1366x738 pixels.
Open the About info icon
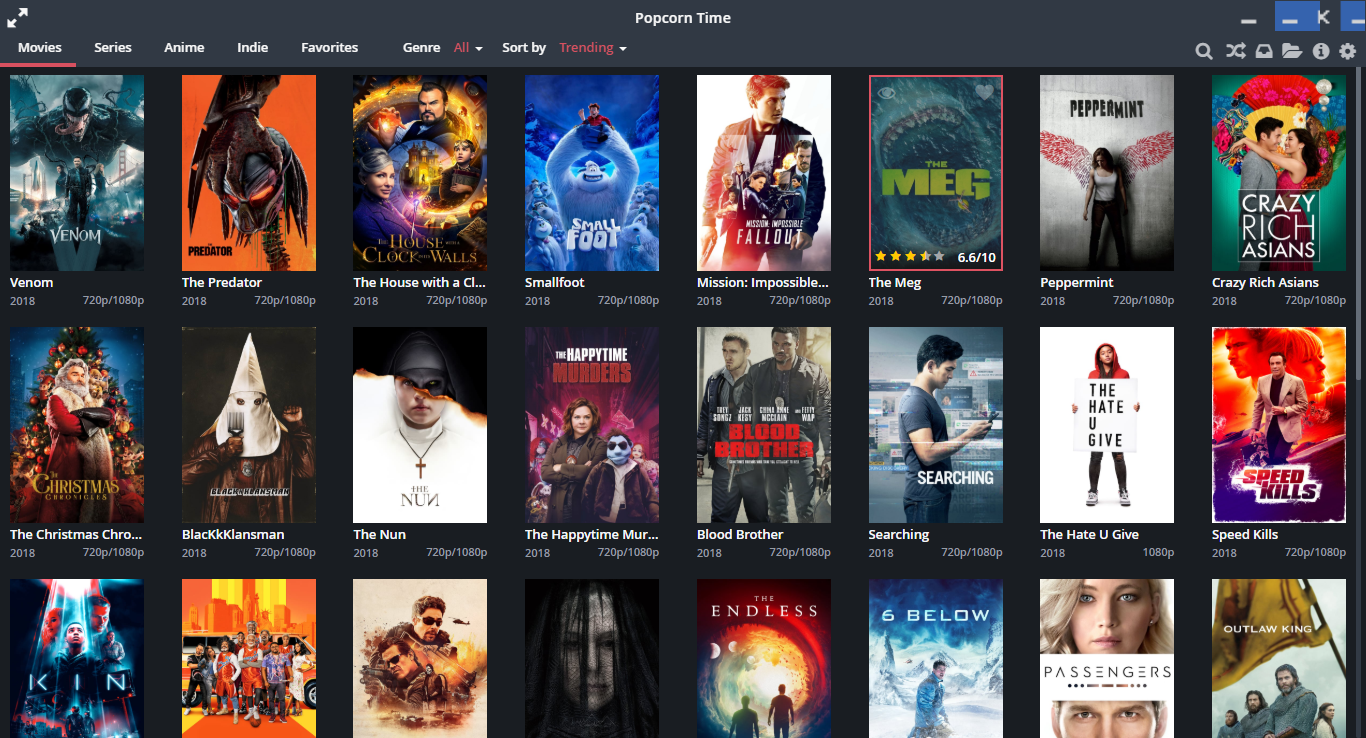point(1322,50)
